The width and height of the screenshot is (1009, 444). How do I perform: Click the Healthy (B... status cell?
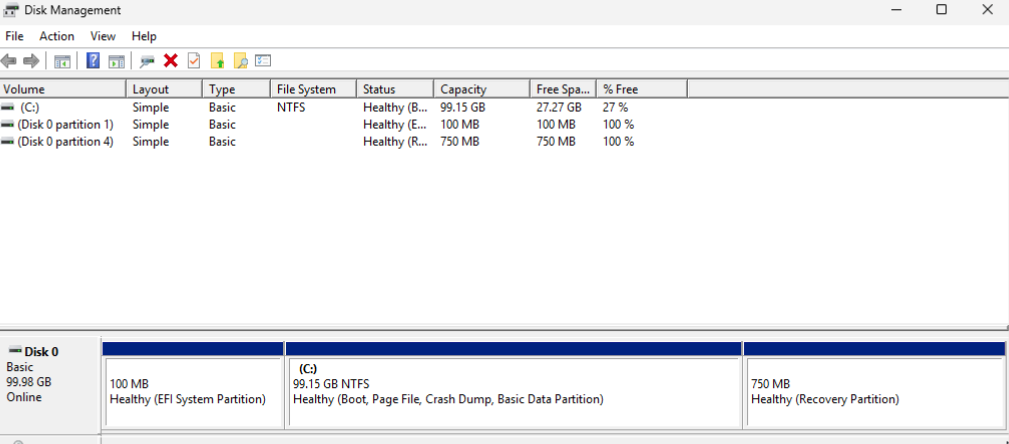click(395, 107)
